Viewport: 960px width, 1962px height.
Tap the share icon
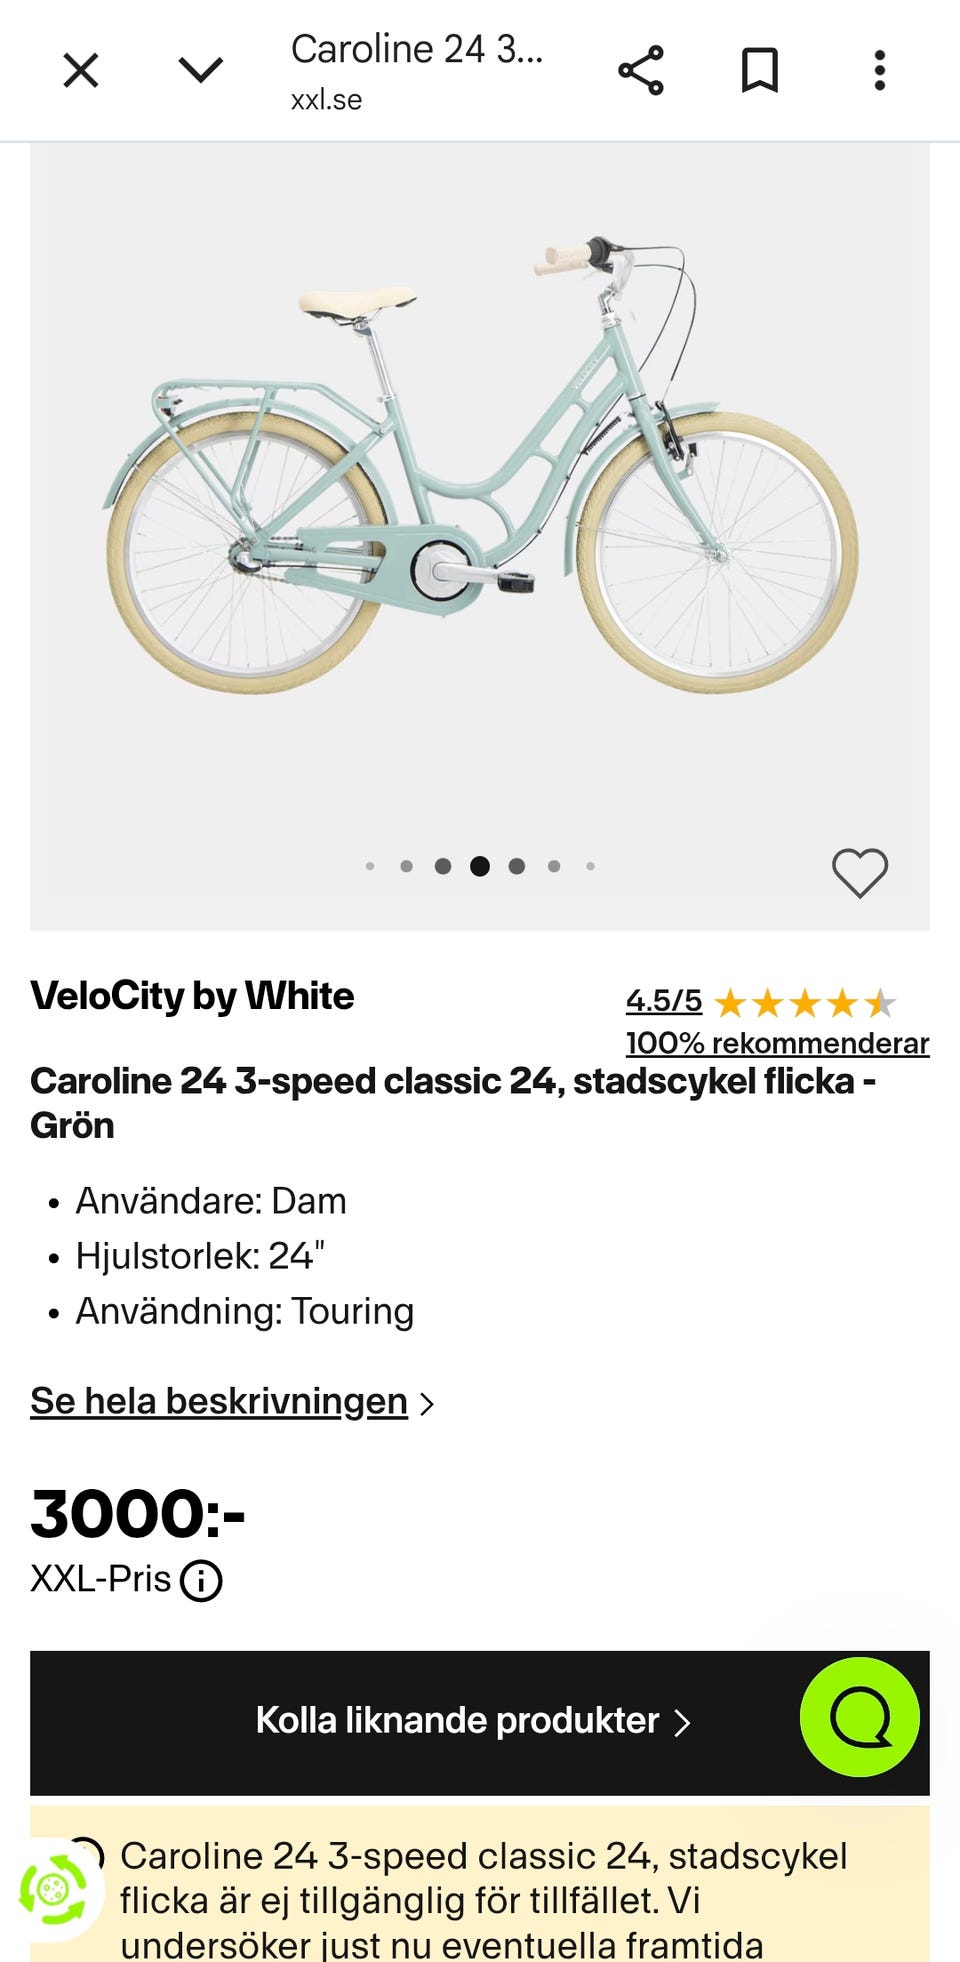tap(640, 71)
